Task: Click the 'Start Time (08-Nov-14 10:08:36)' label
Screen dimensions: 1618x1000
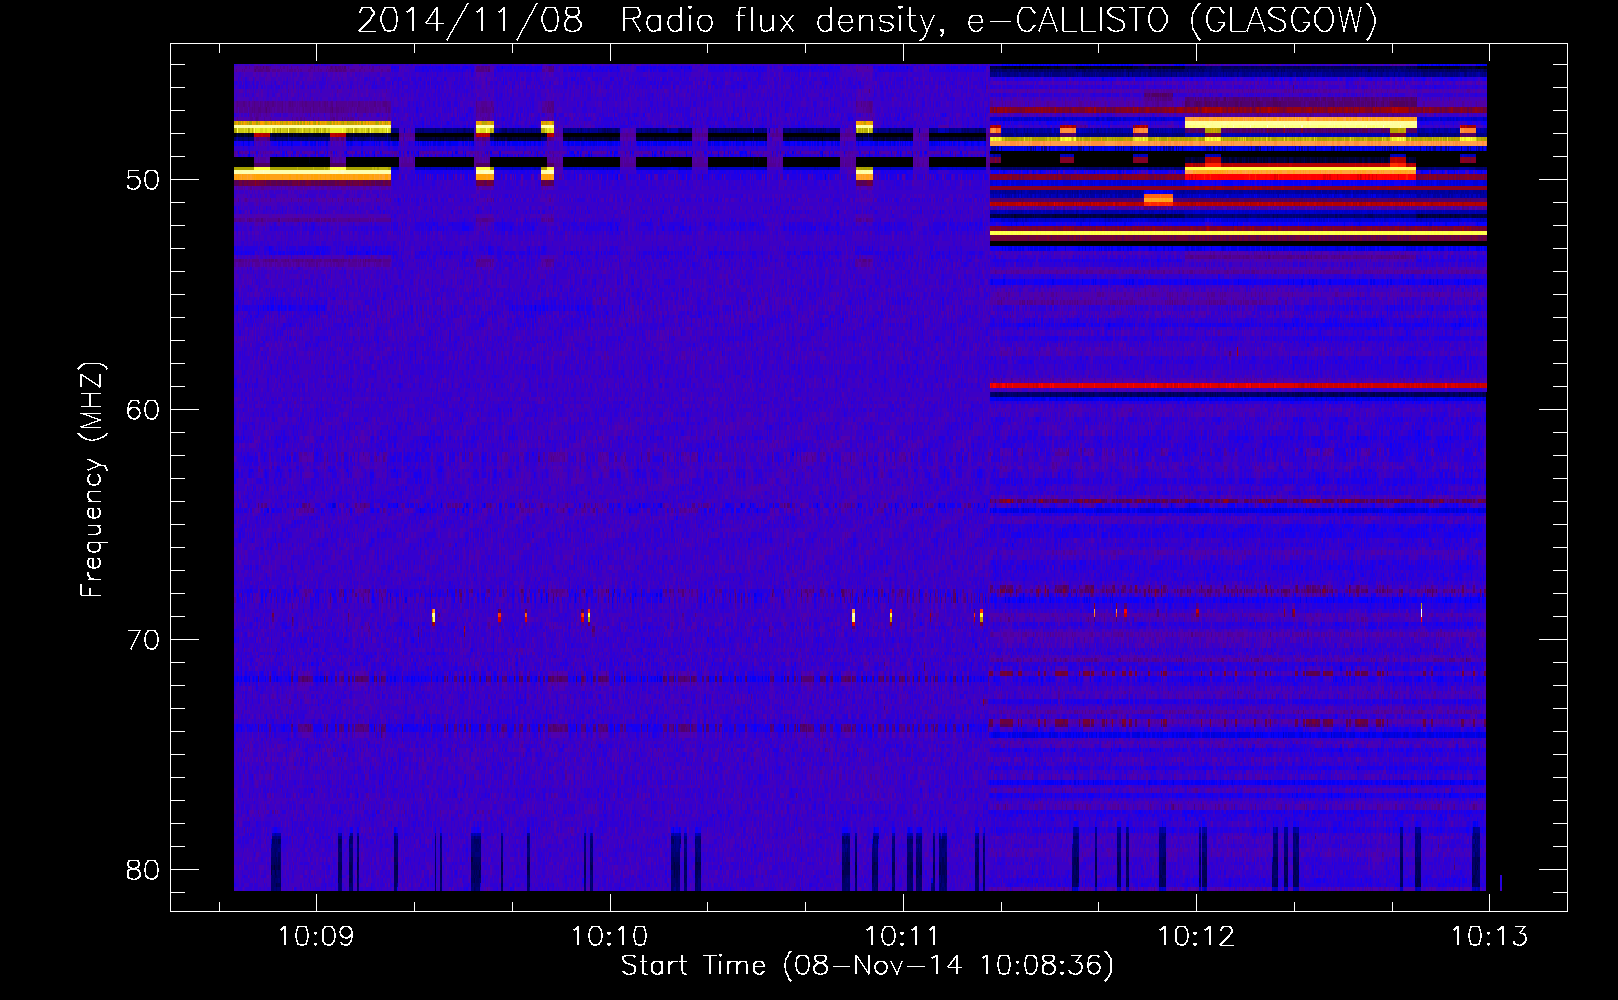Action: [867, 966]
